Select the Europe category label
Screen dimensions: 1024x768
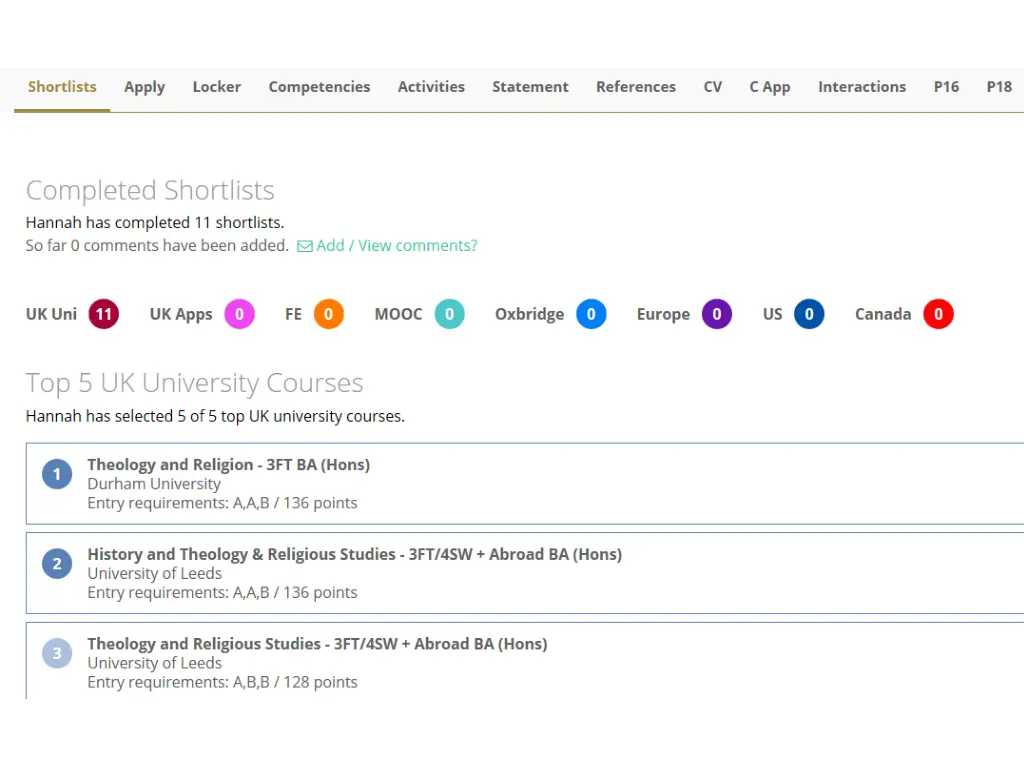point(664,315)
